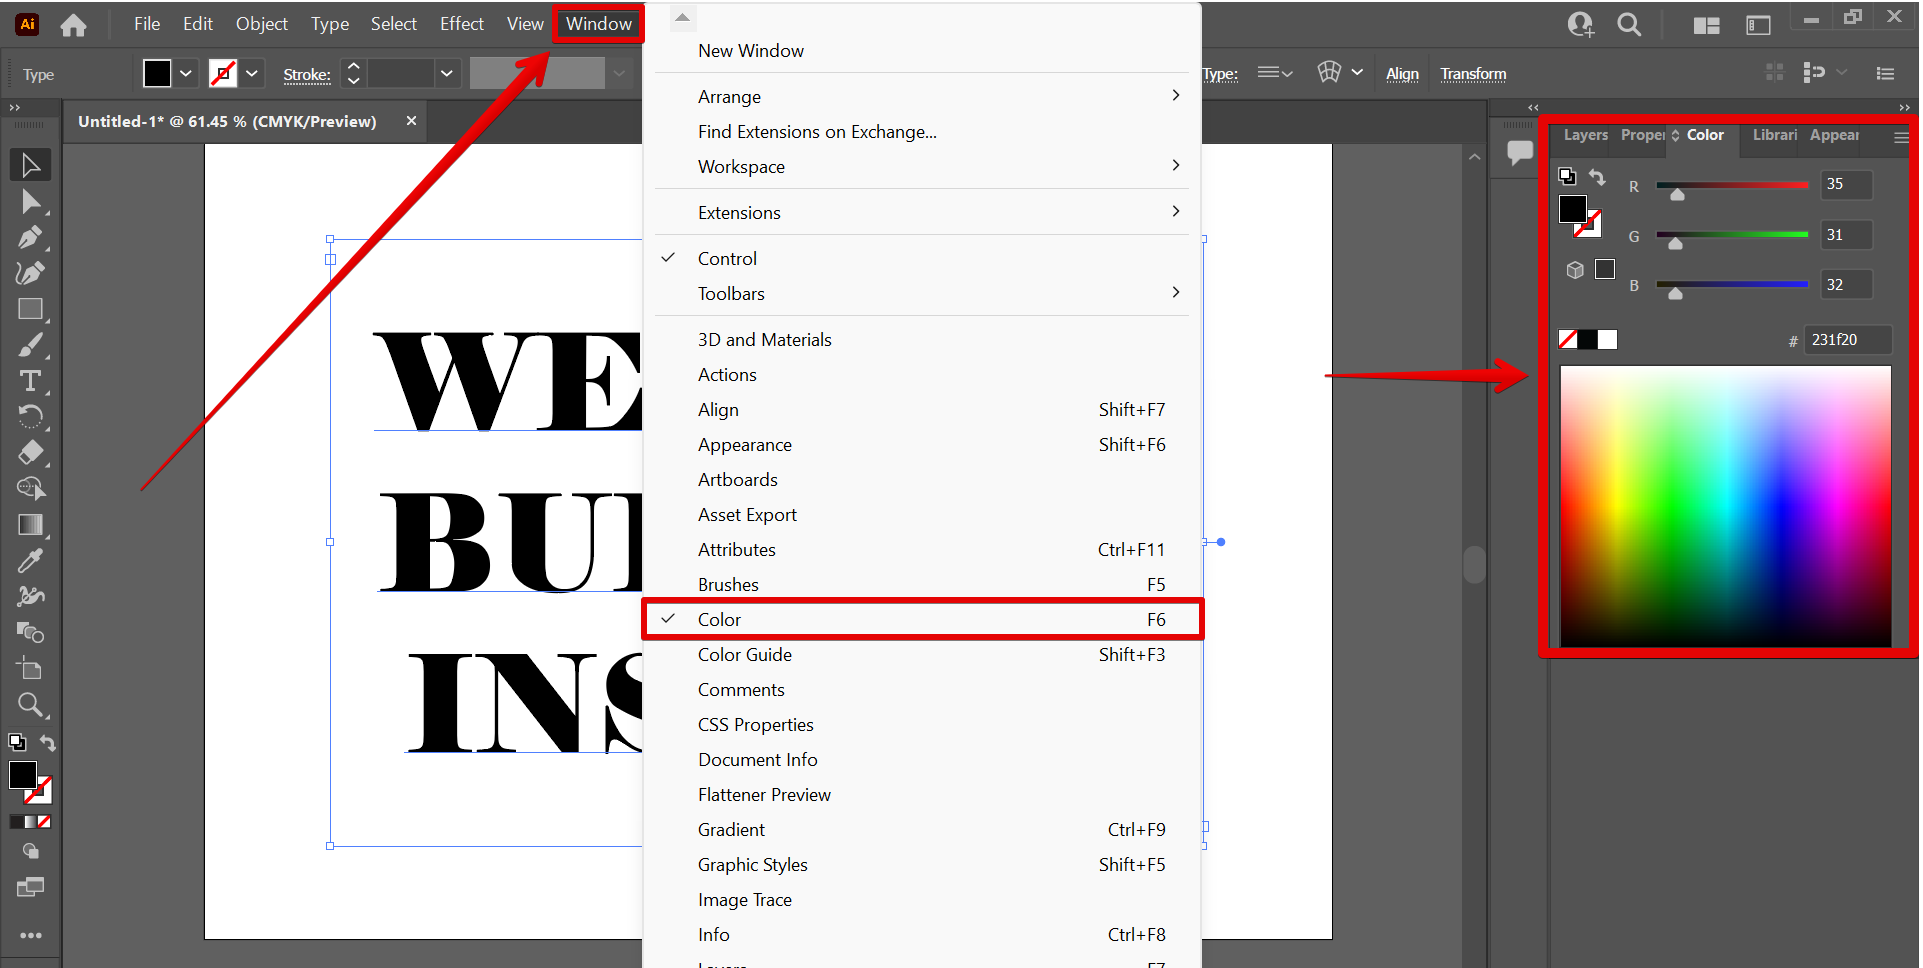Select the Type tool
Screen dimensions: 1923x968
(x=30, y=381)
